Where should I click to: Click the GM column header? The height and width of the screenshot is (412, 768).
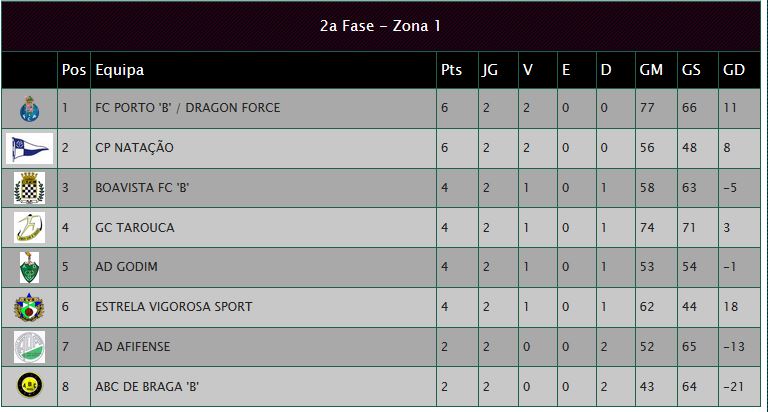(651, 70)
